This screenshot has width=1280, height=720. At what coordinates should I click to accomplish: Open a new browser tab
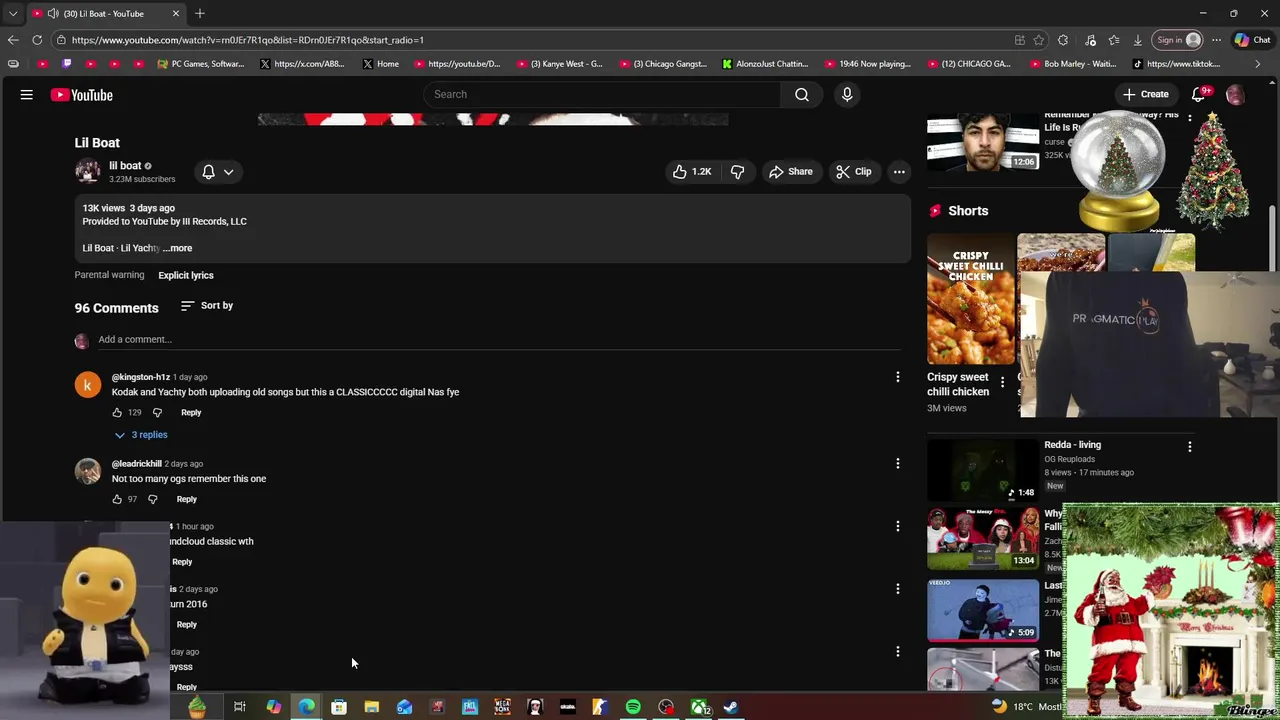pyautogui.click(x=200, y=13)
